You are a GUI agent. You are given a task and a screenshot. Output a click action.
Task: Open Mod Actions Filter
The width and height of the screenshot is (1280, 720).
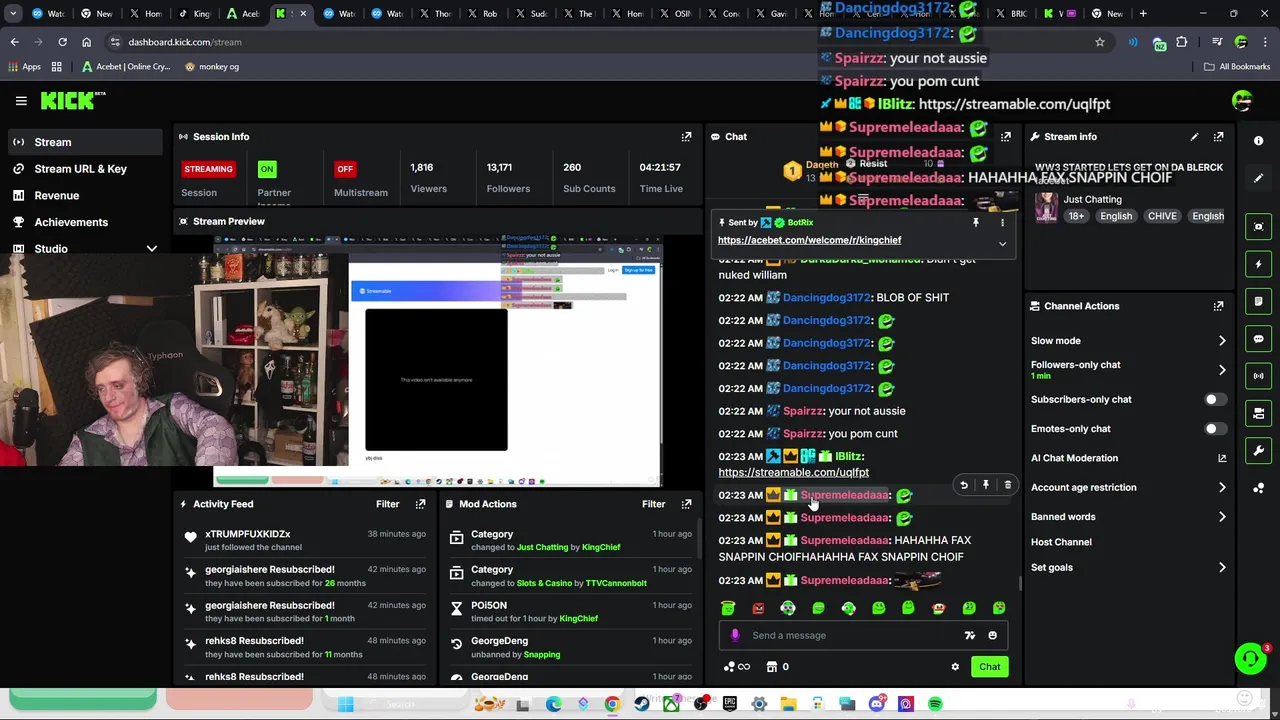[x=653, y=504]
